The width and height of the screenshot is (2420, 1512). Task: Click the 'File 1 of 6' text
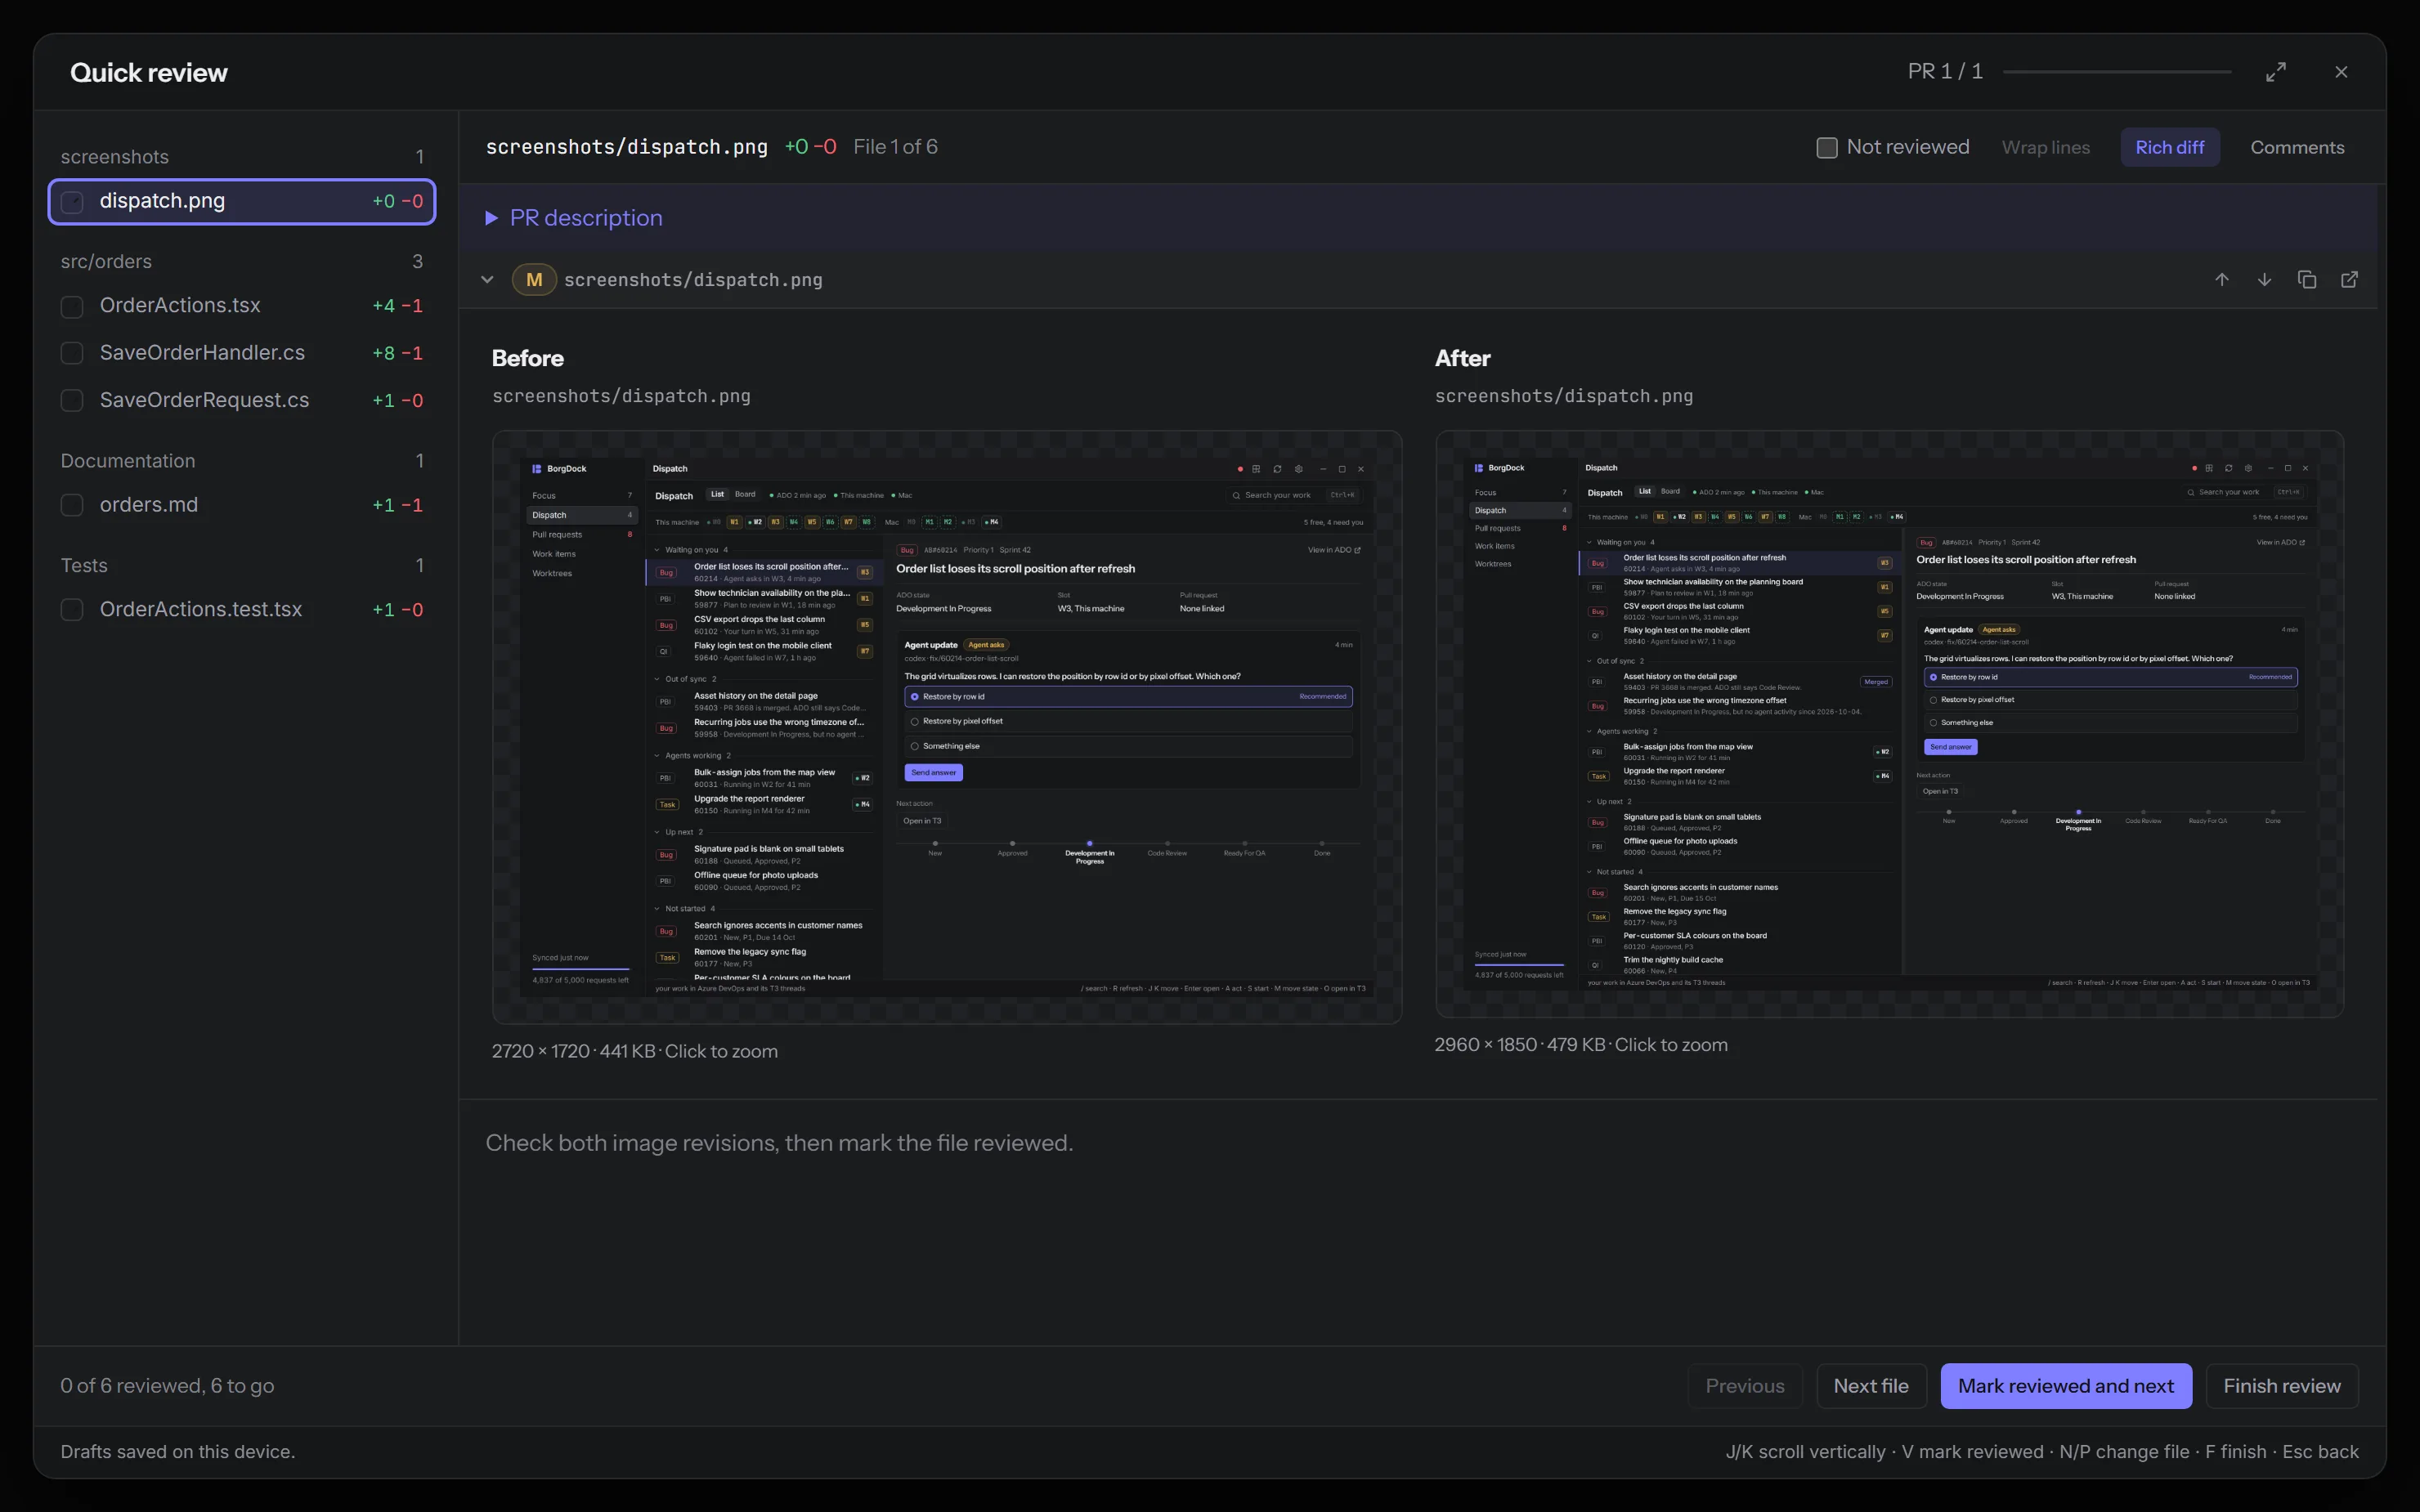pyautogui.click(x=895, y=147)
